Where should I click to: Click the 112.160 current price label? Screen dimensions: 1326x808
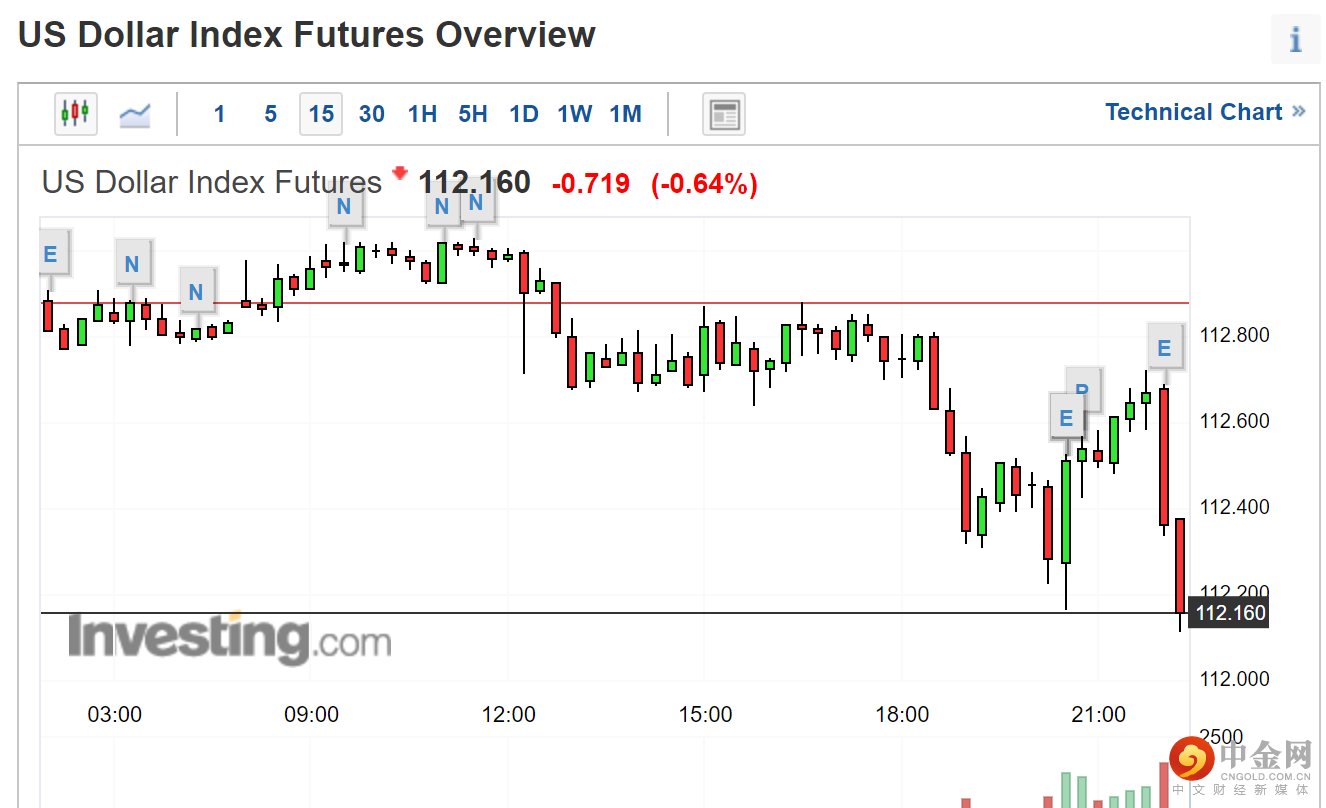(x=1230, y=613)
